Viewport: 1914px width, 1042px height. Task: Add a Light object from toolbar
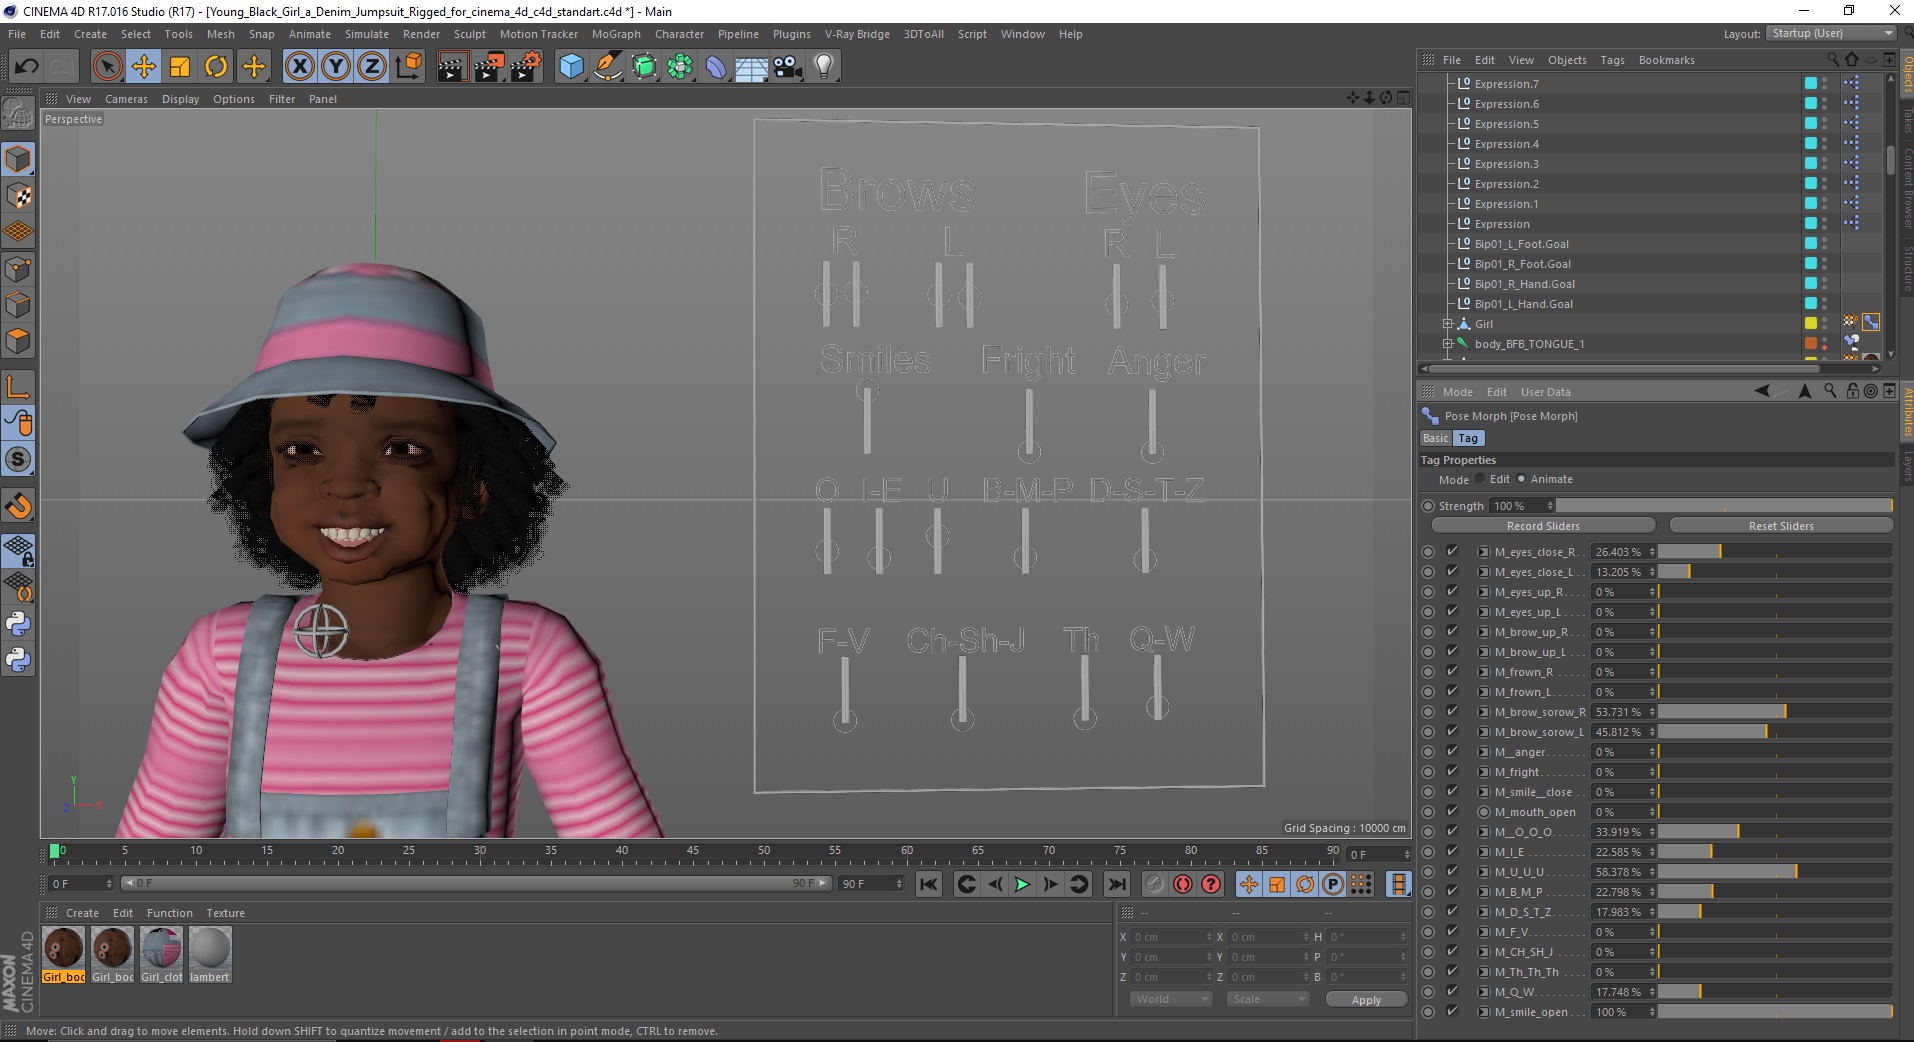click(824, 67)
